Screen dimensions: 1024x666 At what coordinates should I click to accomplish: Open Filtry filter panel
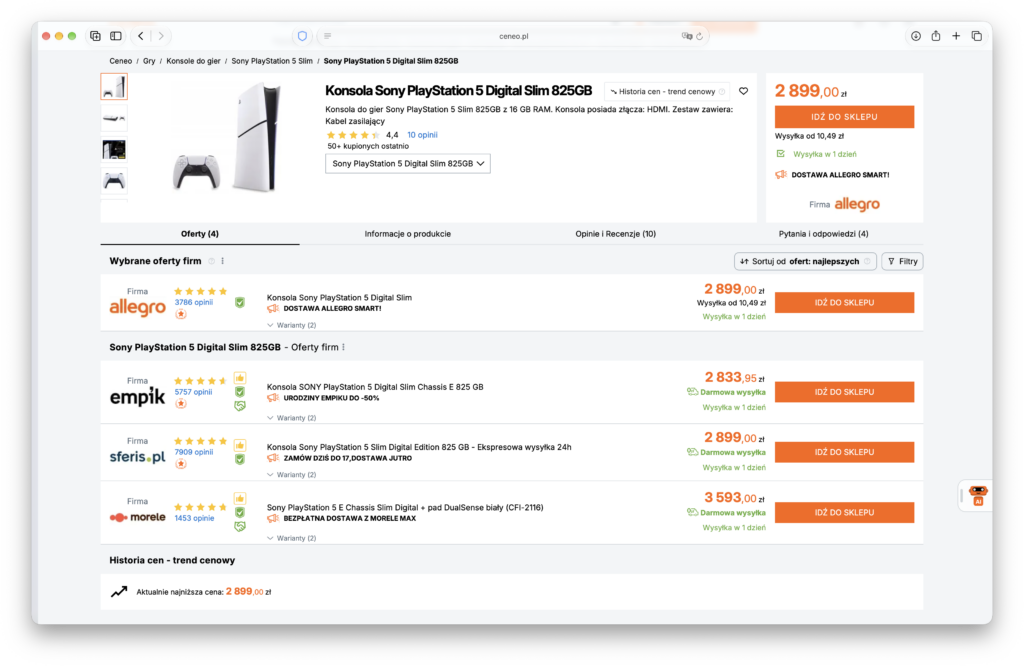tap(902, 261)
